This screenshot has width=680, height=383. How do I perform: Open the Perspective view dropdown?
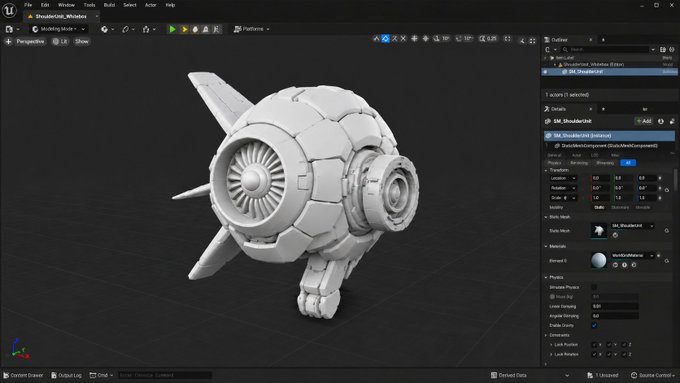(x=30, y=42)
